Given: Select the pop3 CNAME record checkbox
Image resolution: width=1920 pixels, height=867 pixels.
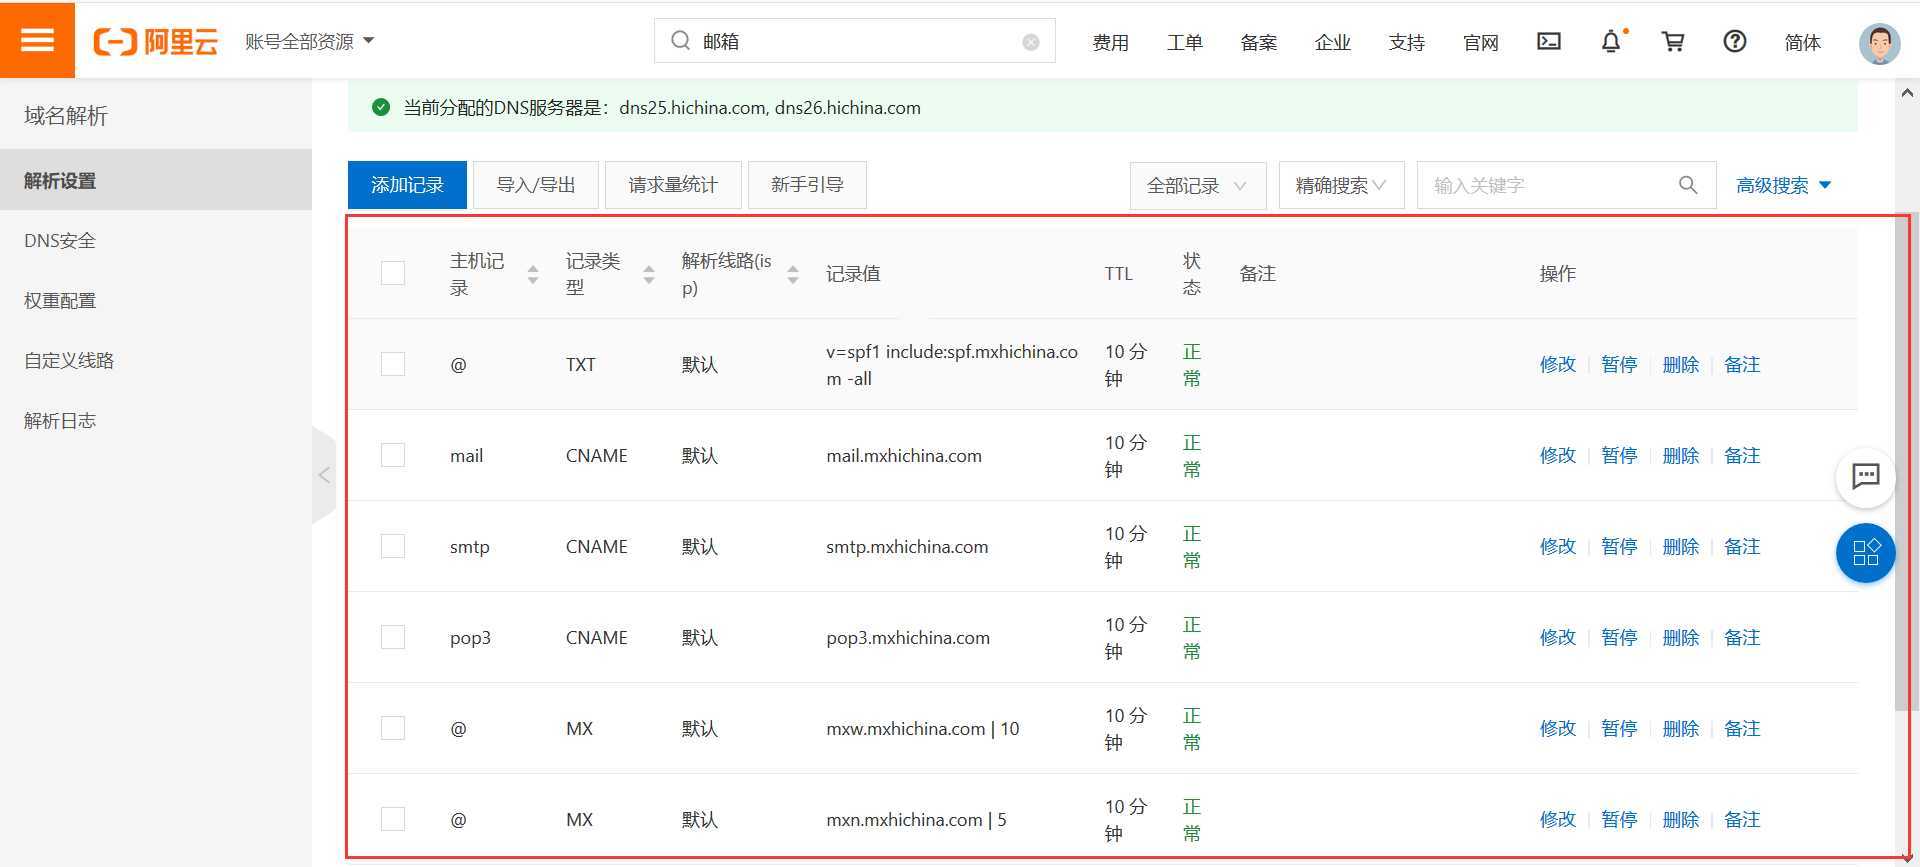Looking at the screenshot, I should coord(393,637).
